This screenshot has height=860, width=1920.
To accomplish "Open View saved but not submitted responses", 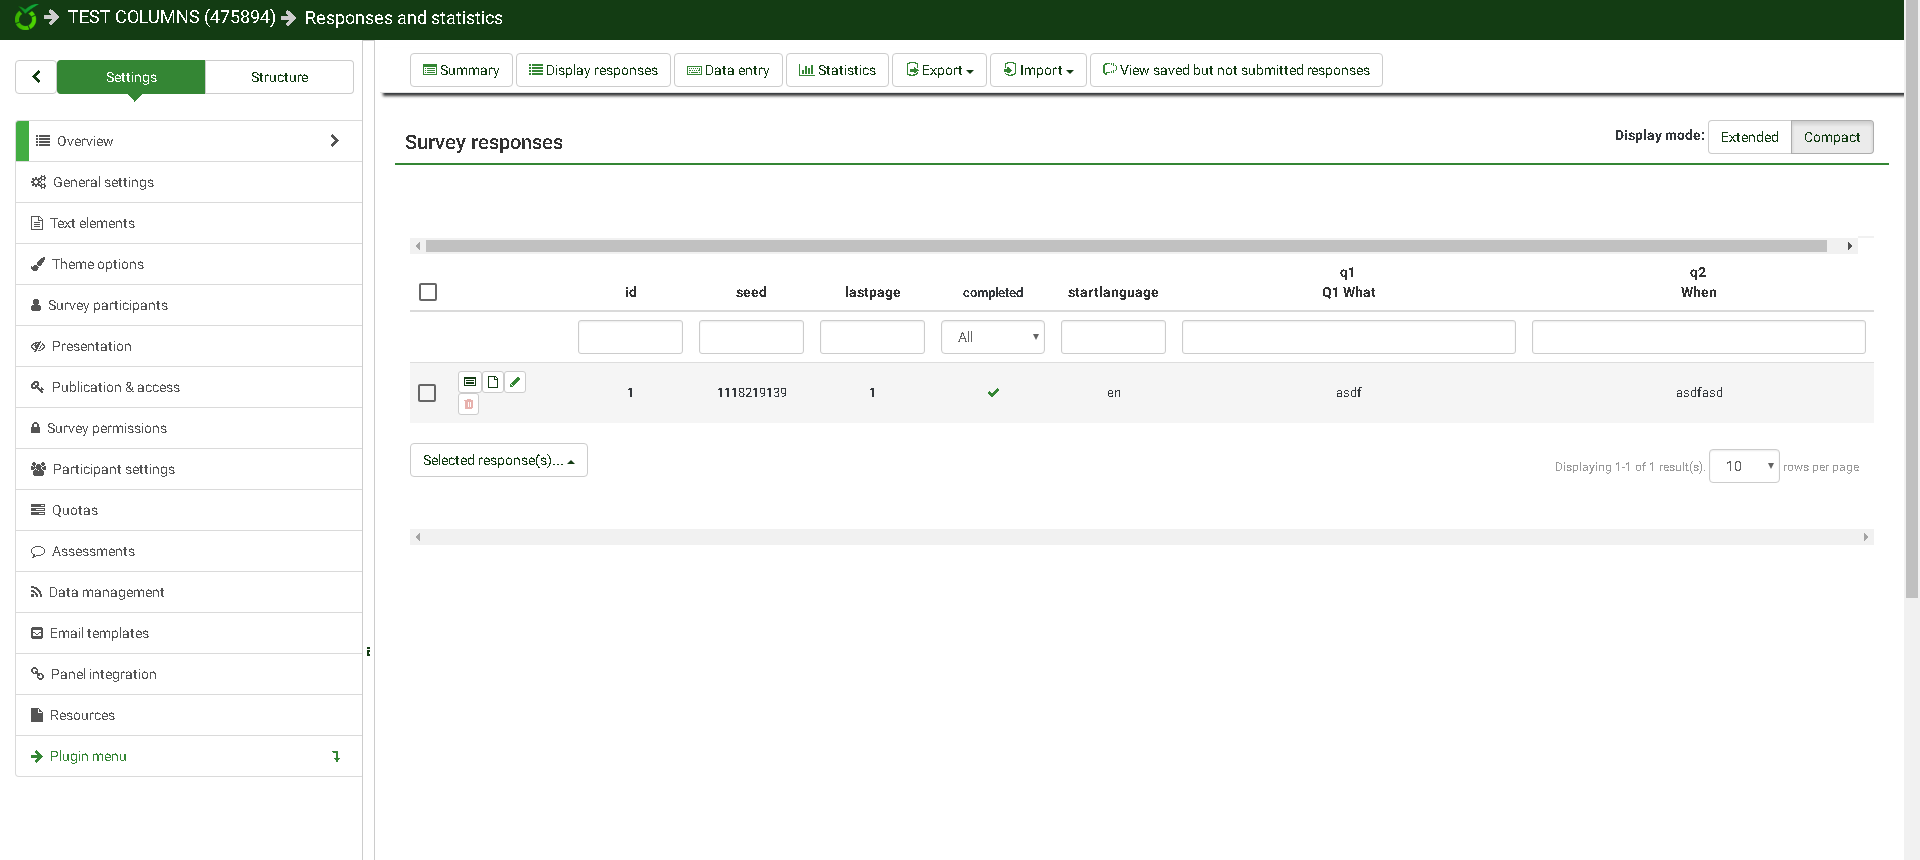I will click(x=1236, y=70).
